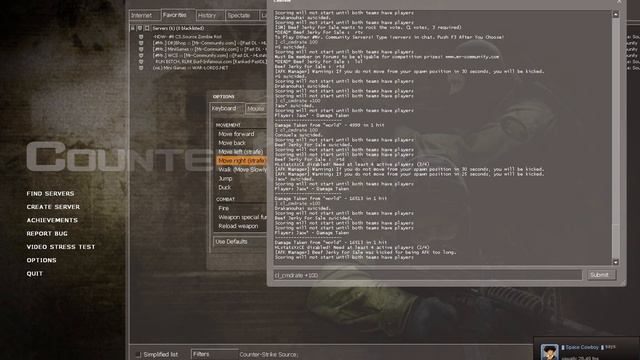Screen dimensions: 640x360
Task: Click console scrollbar up arrow
Action: (x=616, y=14)
